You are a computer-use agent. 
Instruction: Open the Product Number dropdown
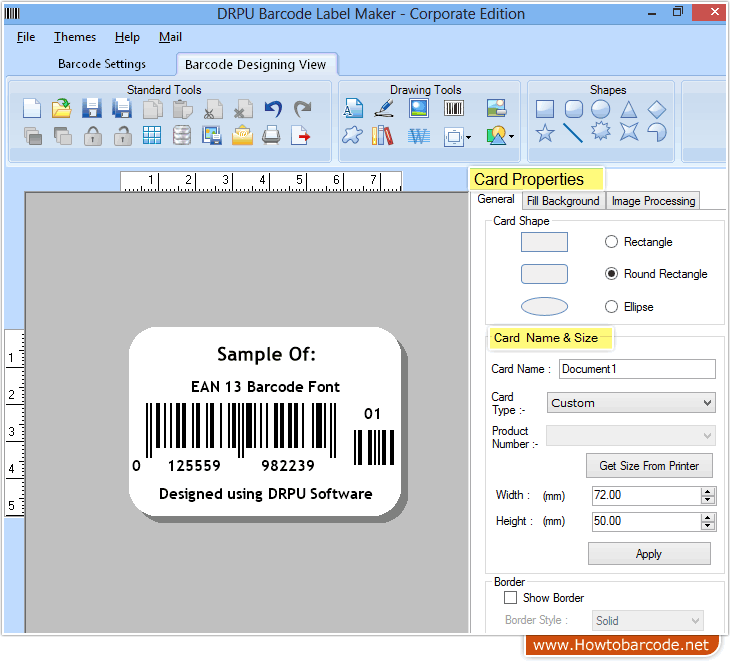click(x=631, y=436)
